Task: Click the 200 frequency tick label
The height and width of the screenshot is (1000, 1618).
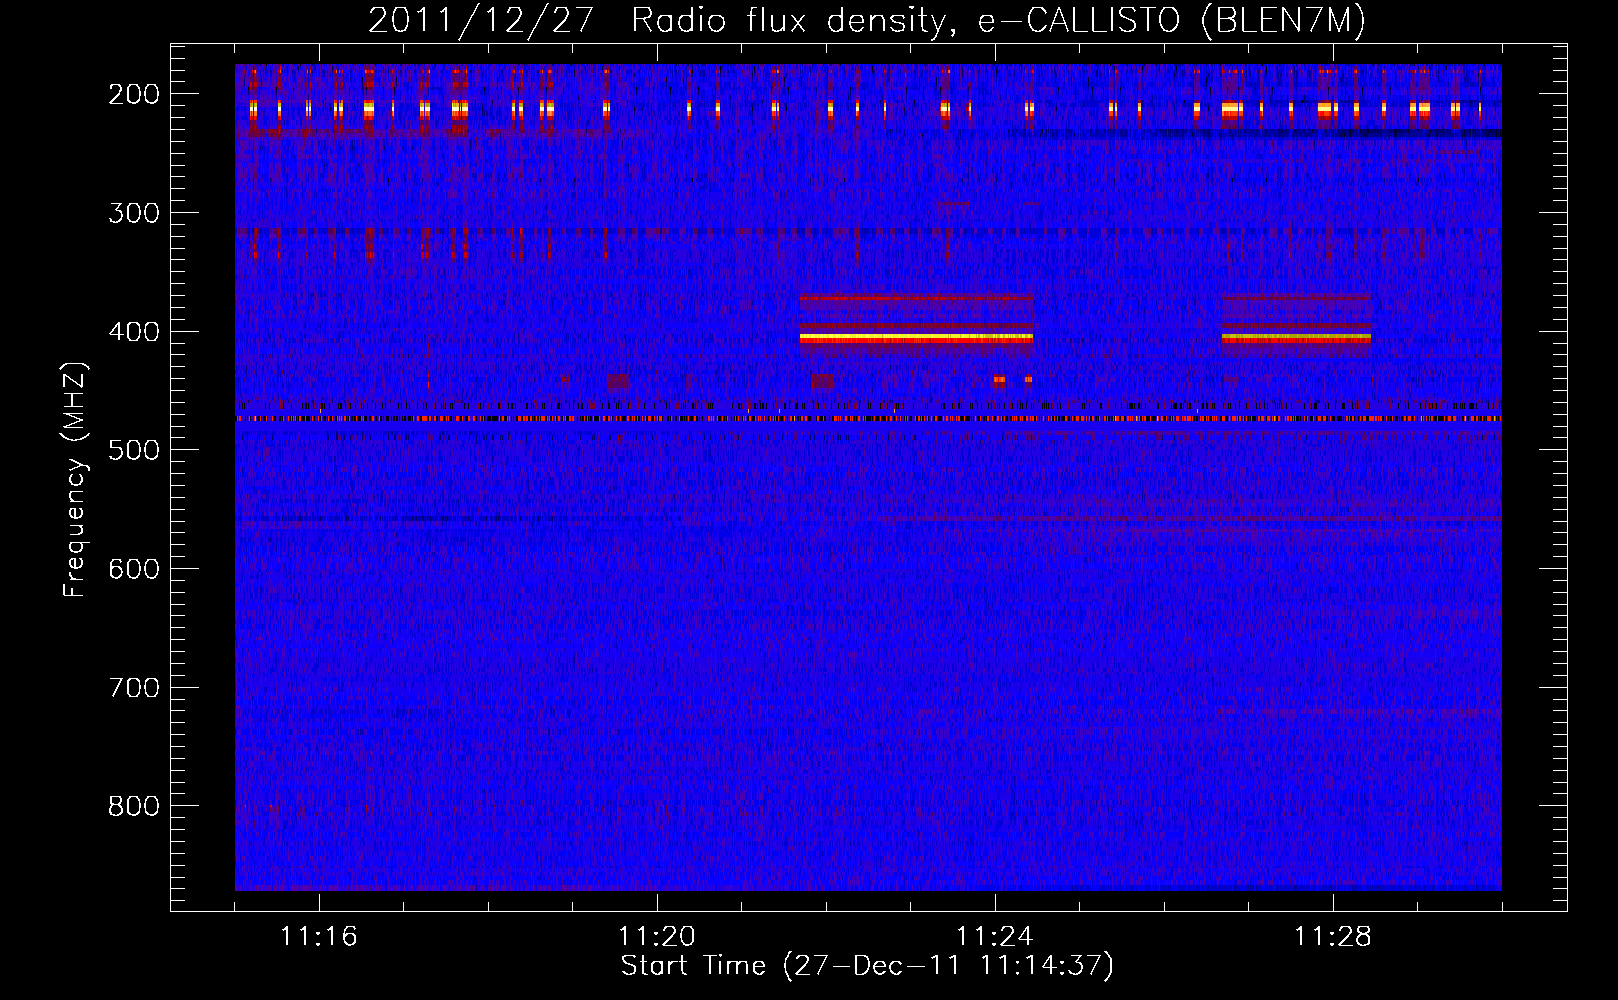Action: tap(134, 94)
